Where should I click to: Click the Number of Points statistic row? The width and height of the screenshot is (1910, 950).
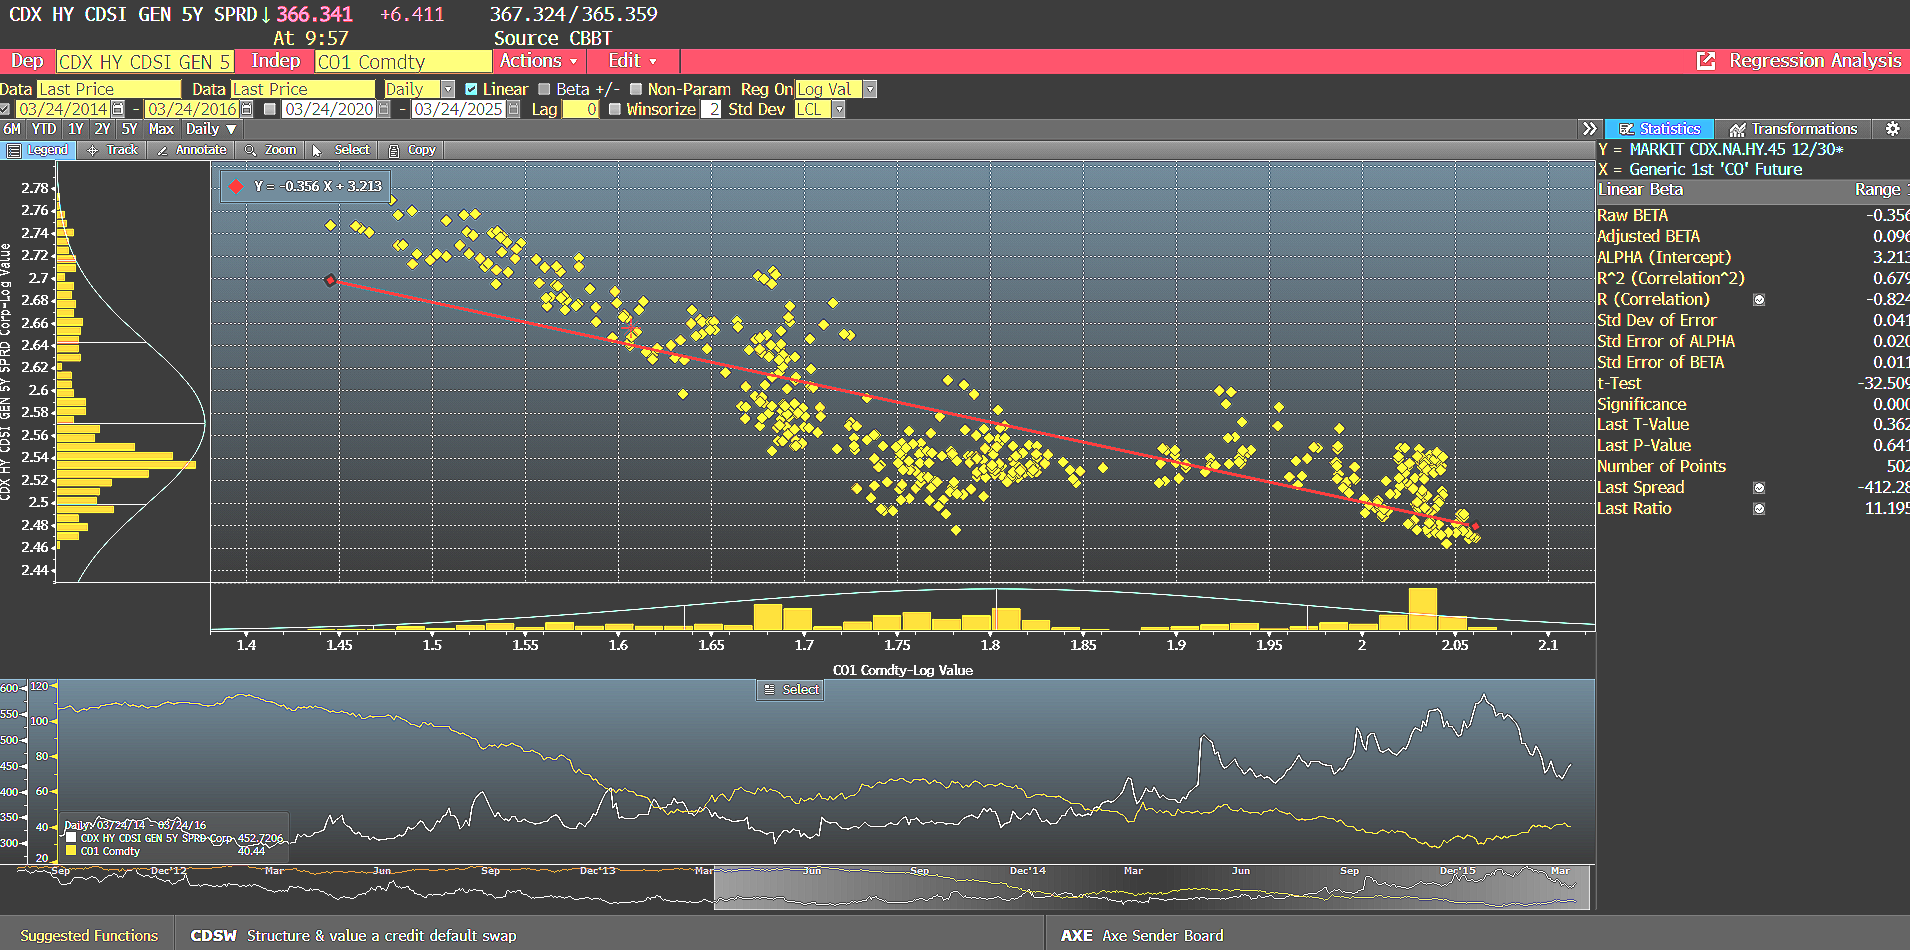point(1752,467)
